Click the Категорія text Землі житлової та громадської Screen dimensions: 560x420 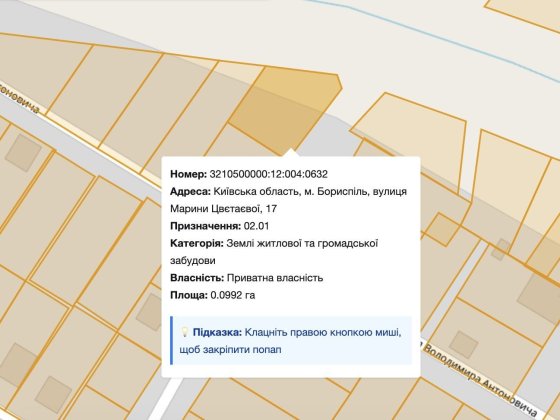302,244
